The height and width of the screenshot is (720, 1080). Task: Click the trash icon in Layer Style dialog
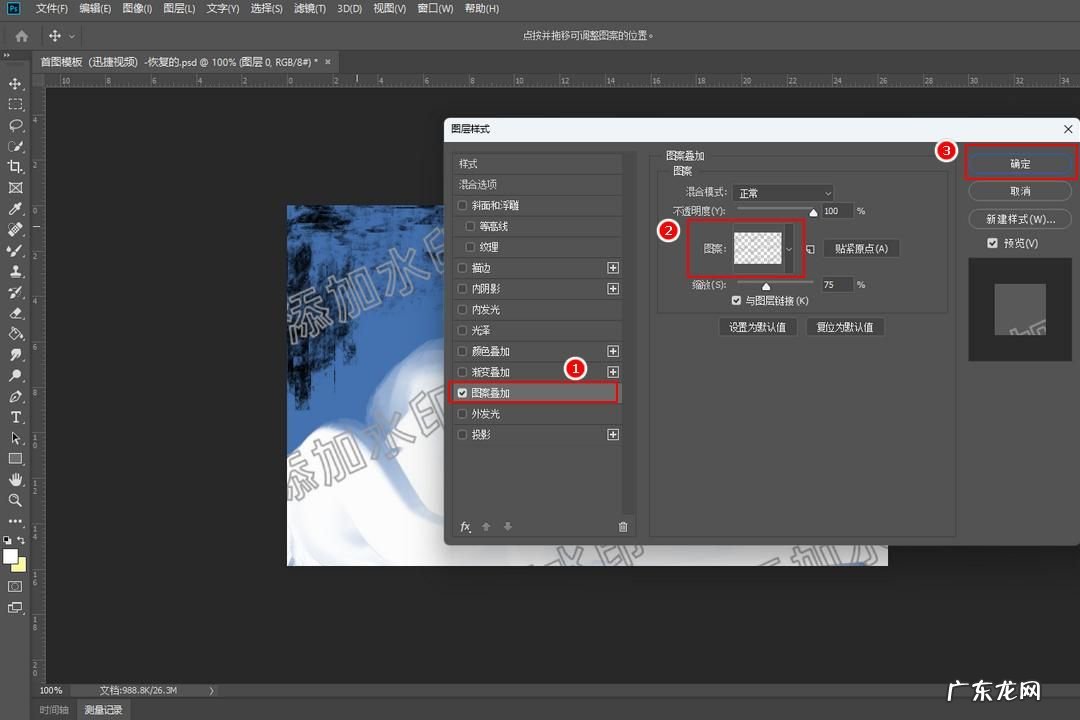coord(623,527)
